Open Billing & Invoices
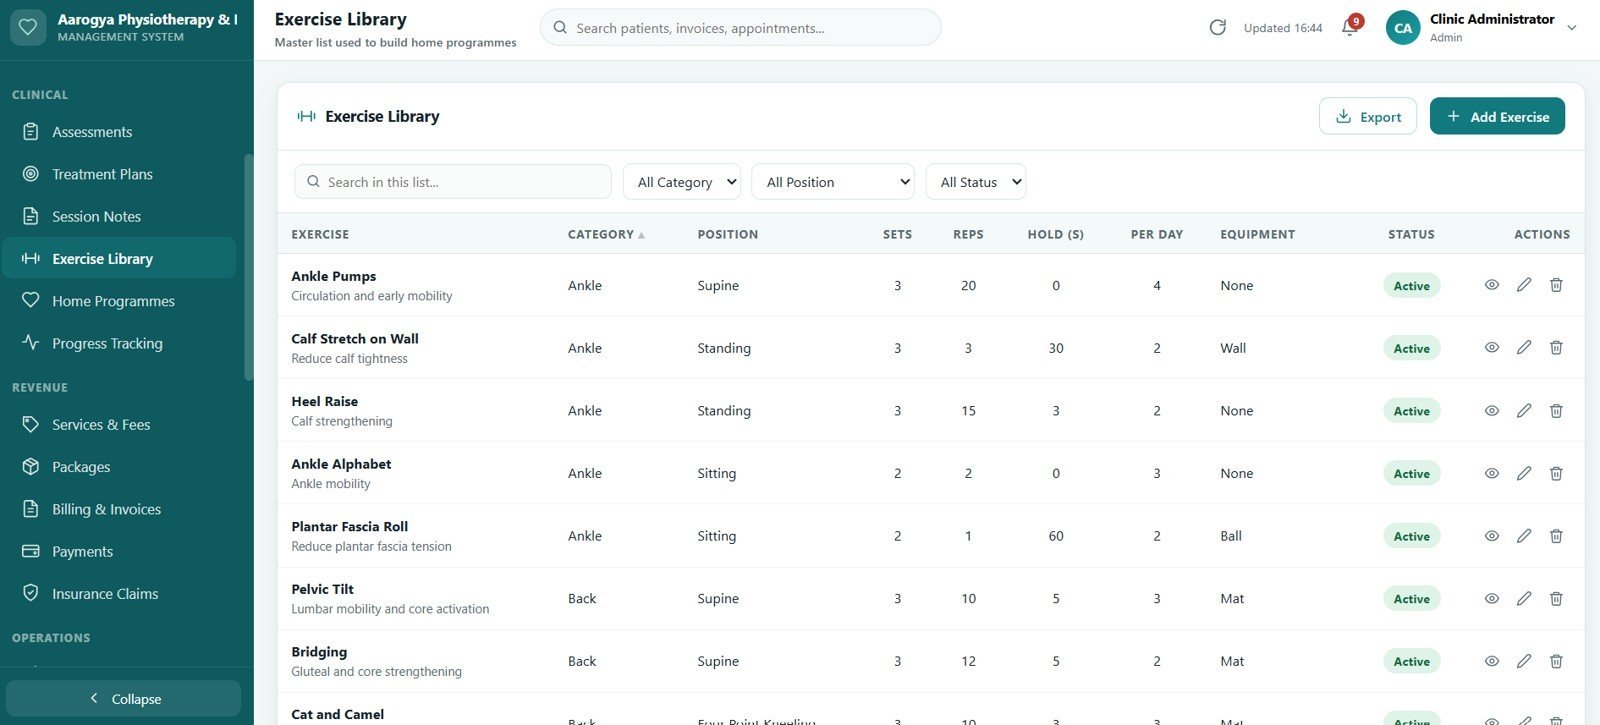 [x=119, y=509]
